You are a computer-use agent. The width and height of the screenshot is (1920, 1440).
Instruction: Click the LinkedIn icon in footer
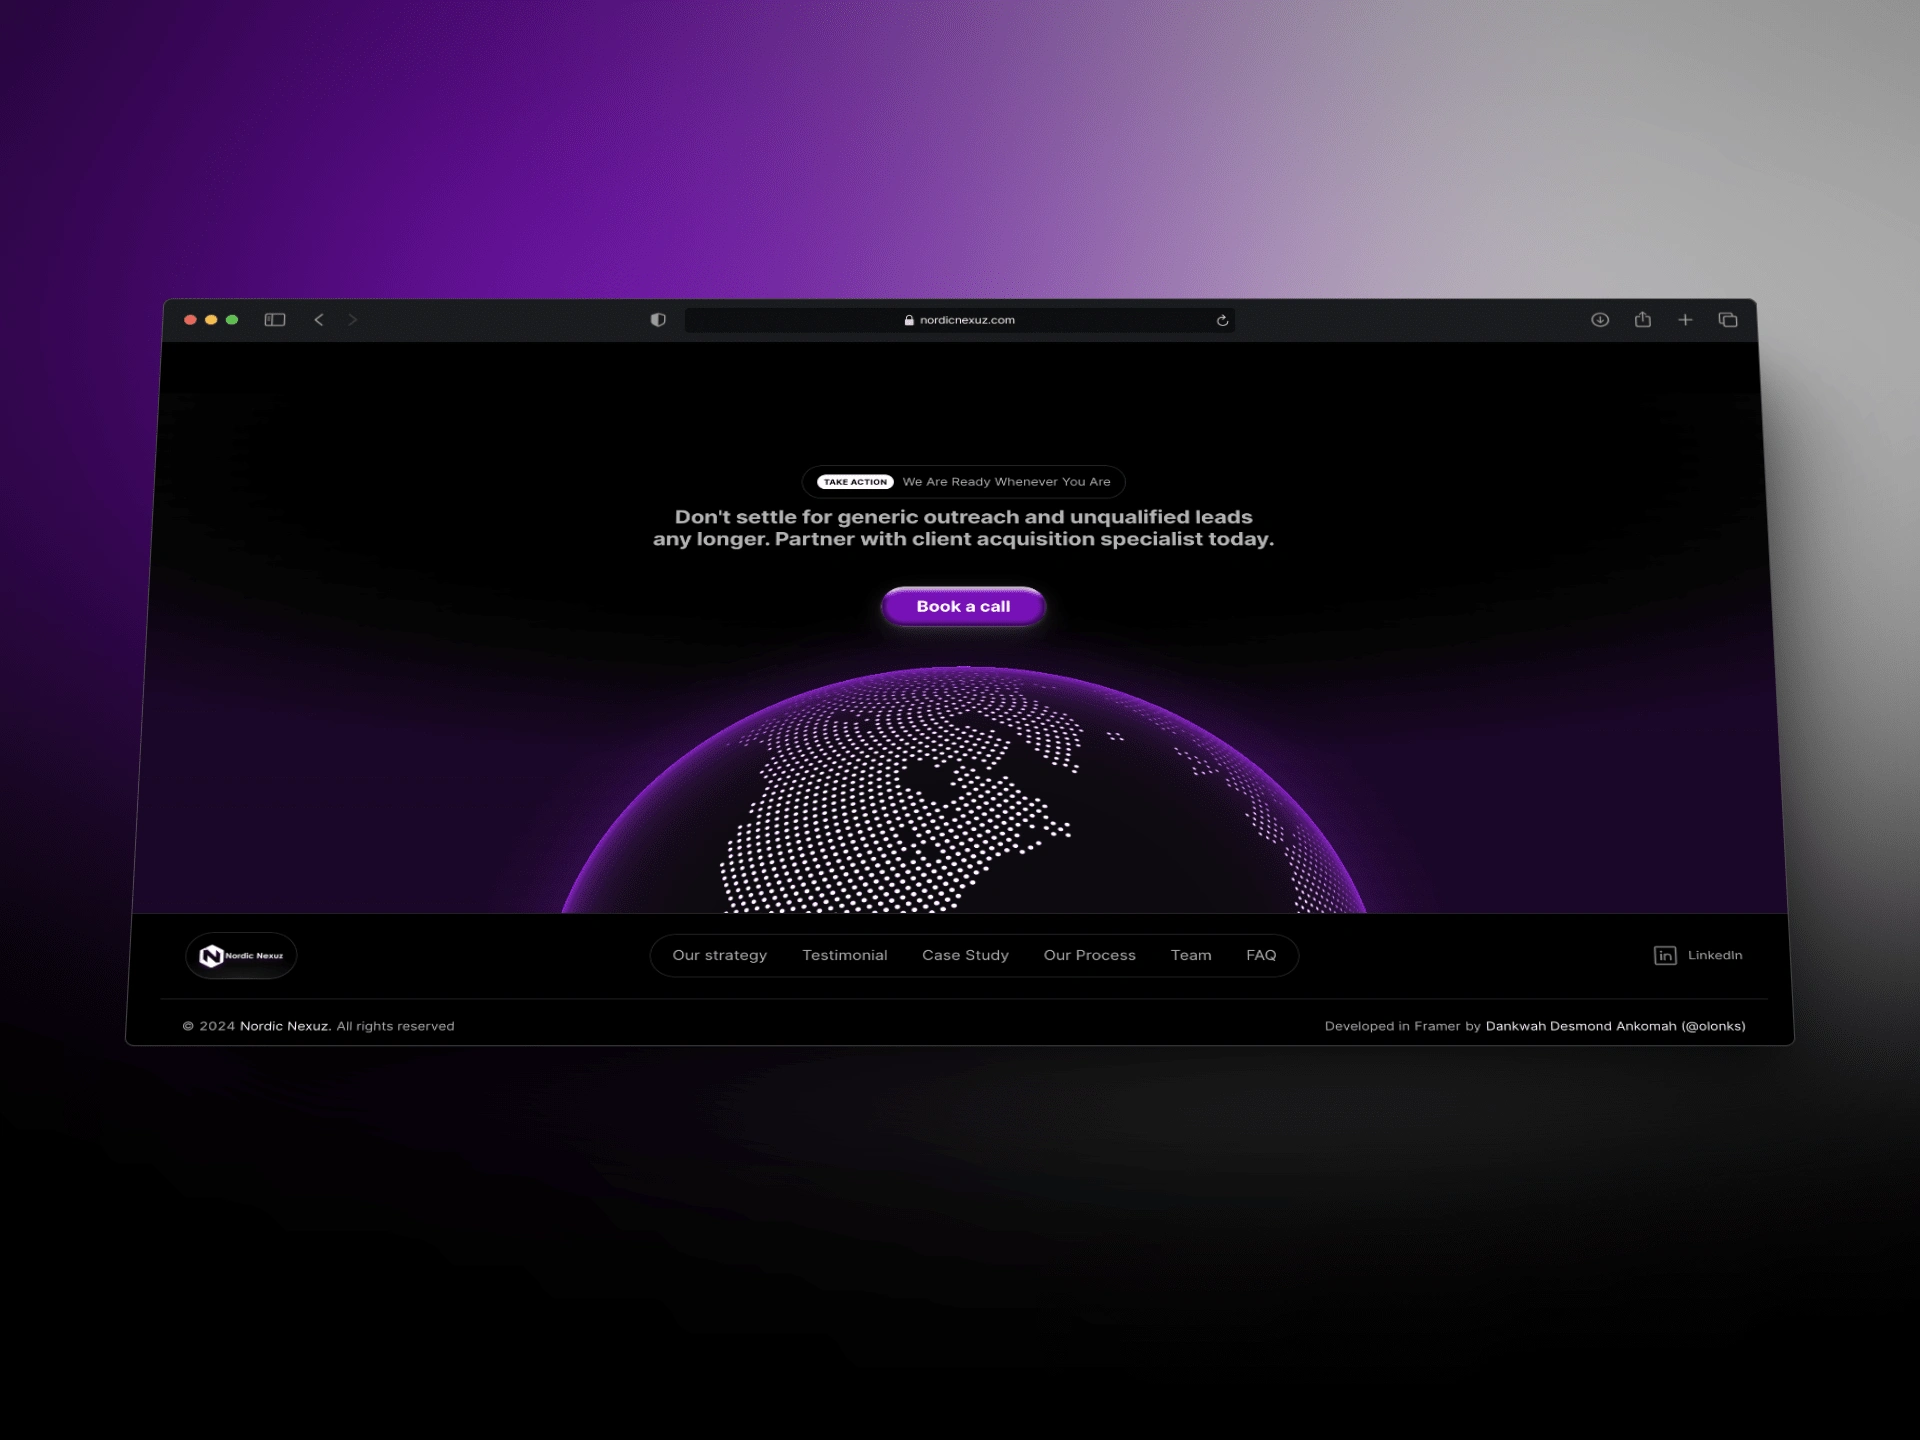(x=1665, y=956)
